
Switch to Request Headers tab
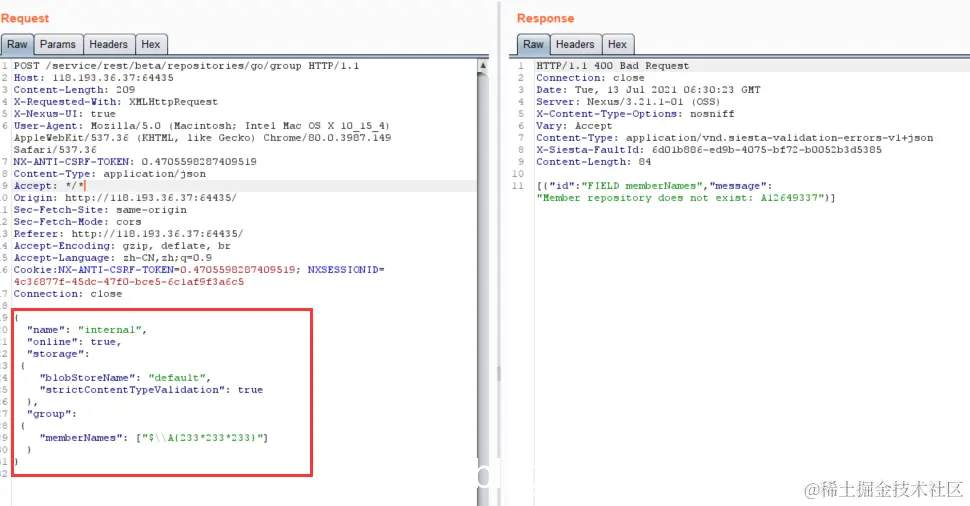point(108,45)
